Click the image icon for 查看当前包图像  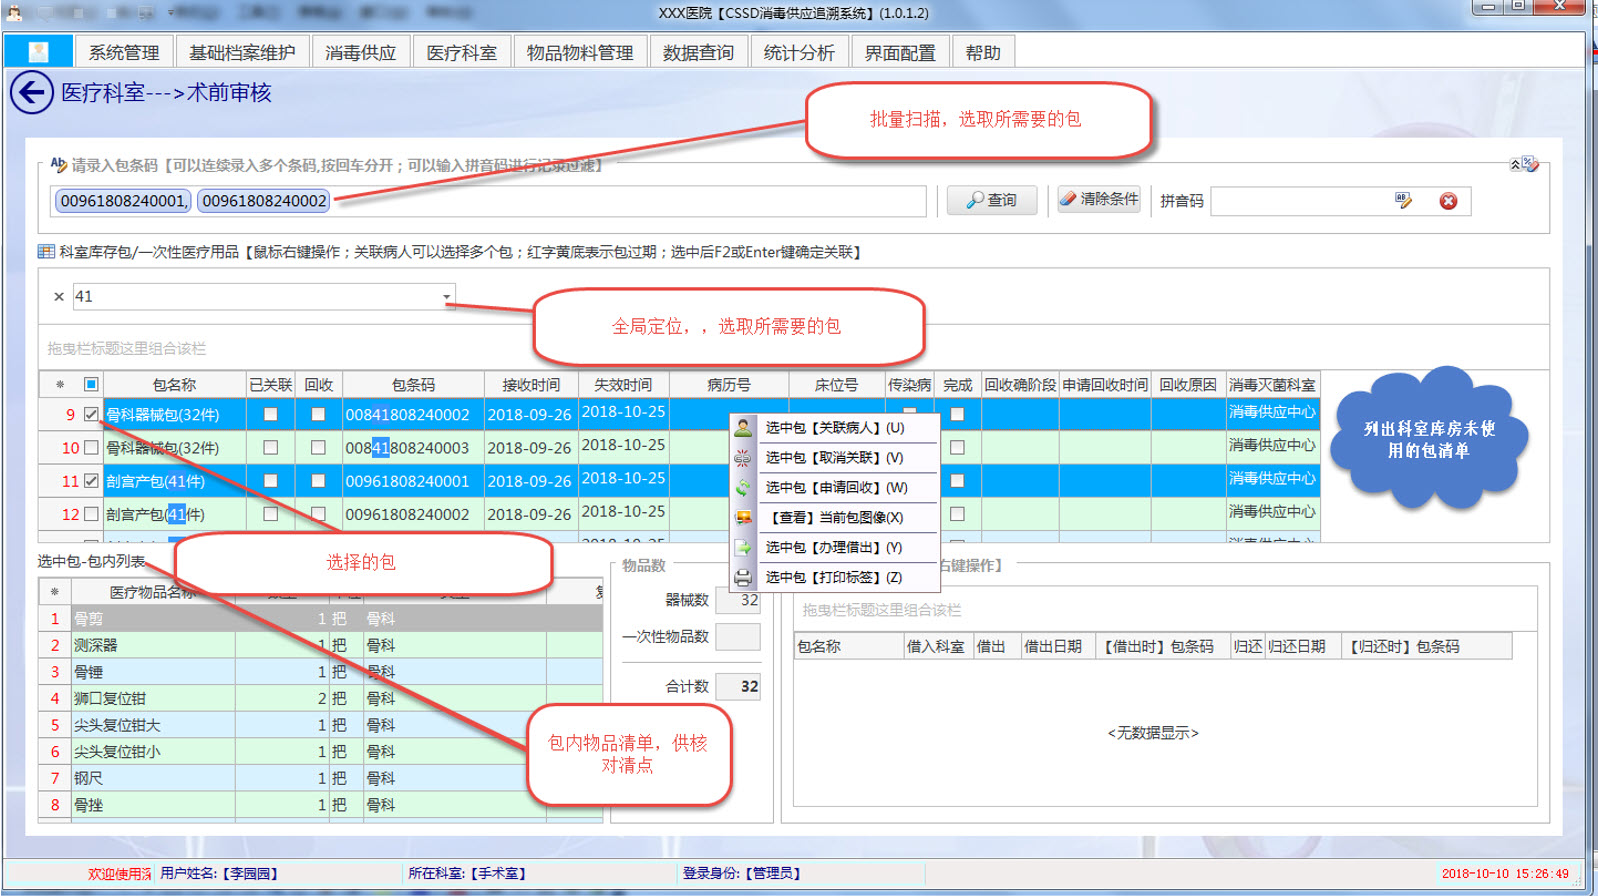tap(743, 517)
